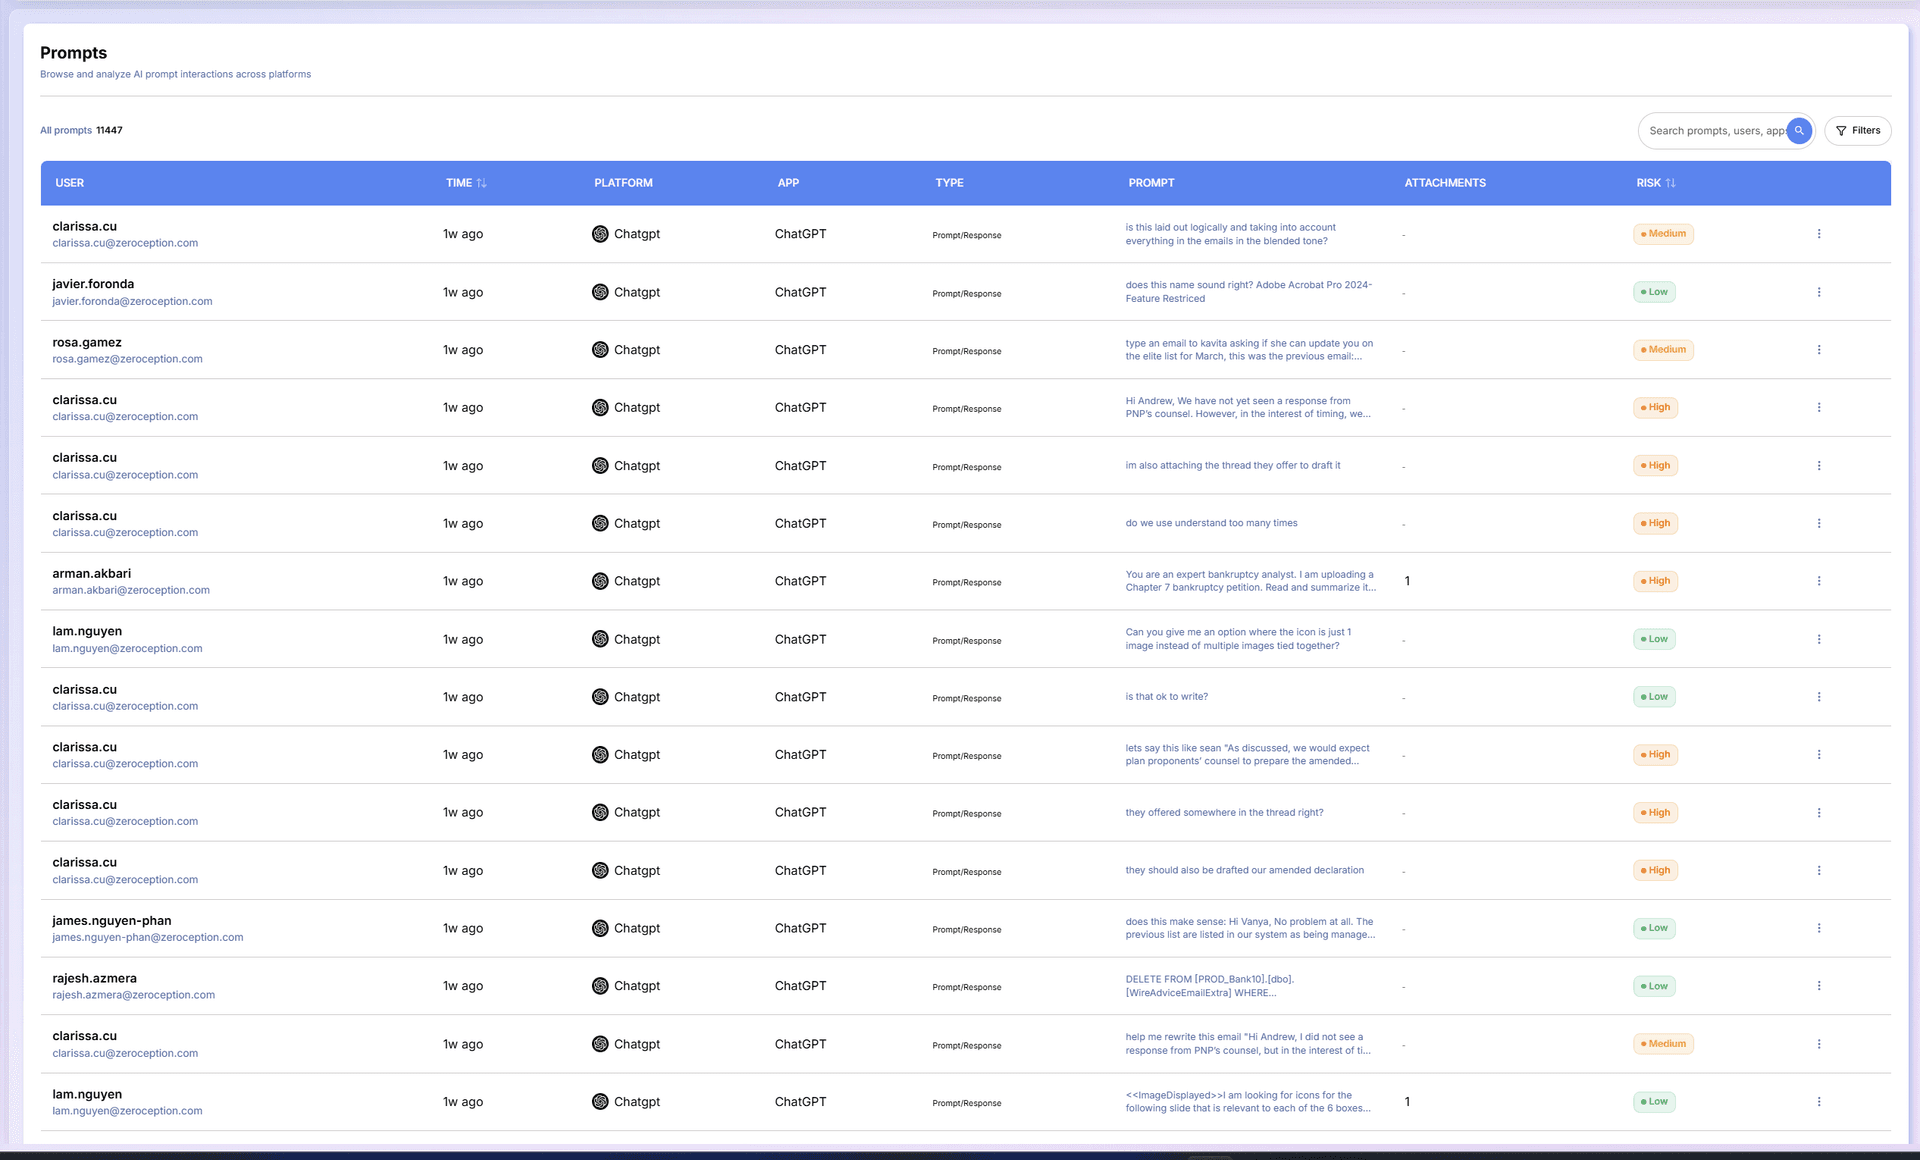The height and width of the screenshot is (1160, 1920).
Task: Click the ATTACHMENTS column header
Action: pos(1445,183)
